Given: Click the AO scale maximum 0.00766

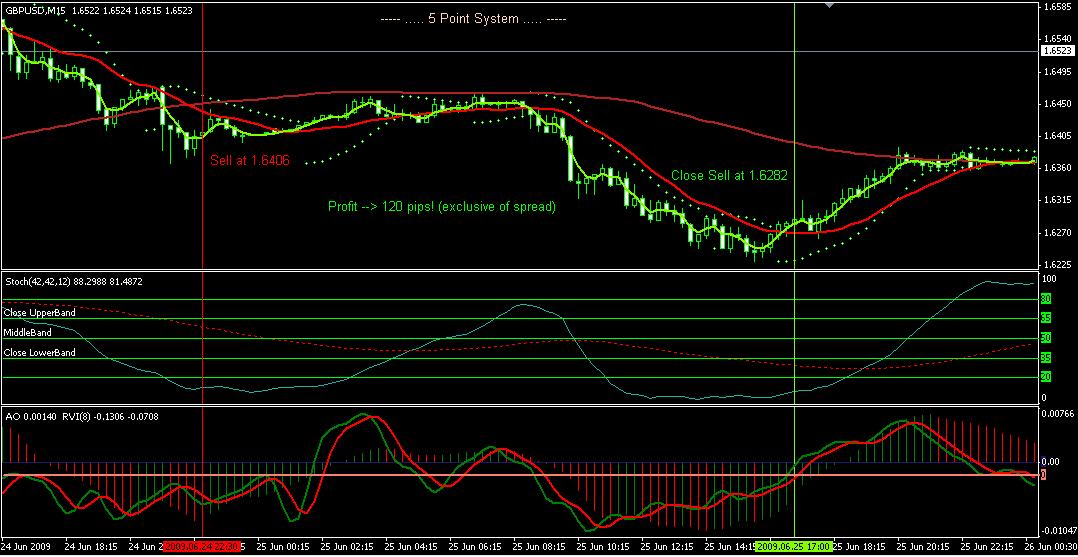Looking at the screenshot, I should pos(1058,413).
